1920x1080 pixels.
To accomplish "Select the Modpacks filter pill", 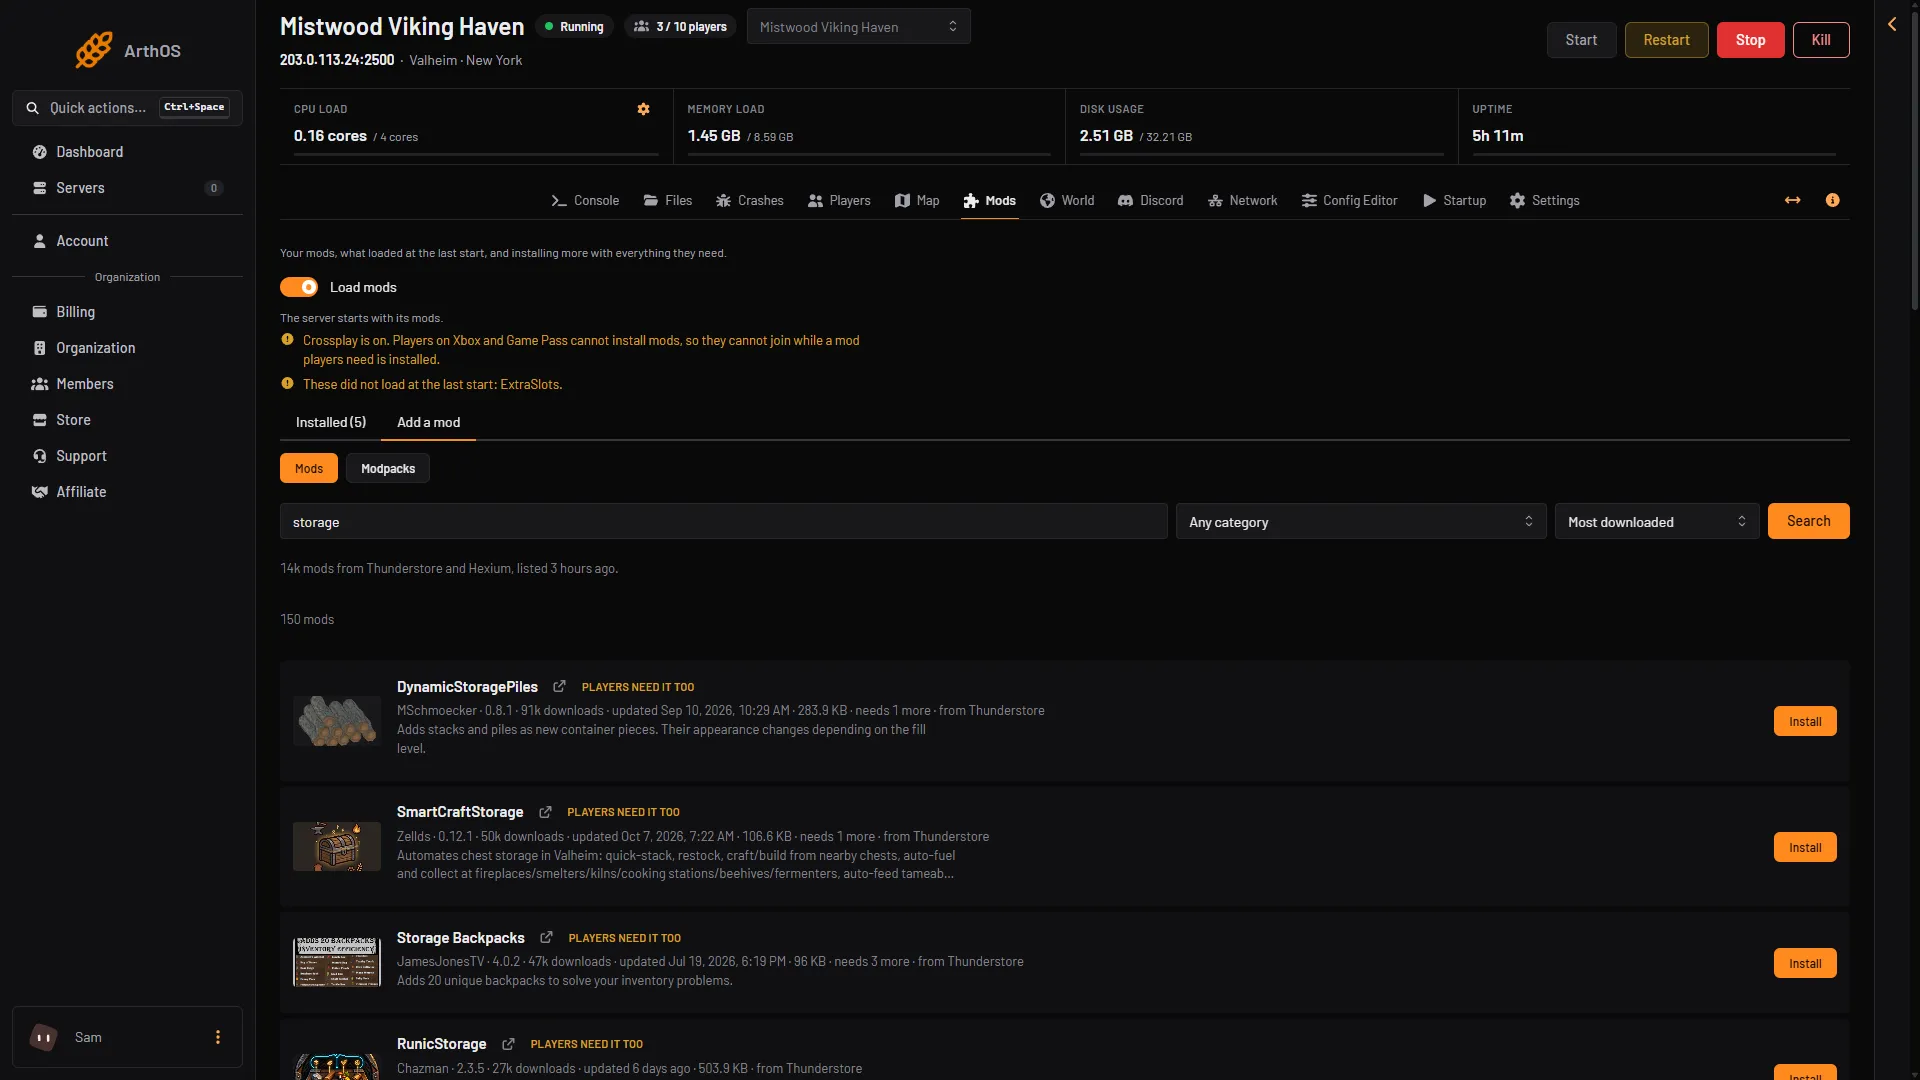I will pyautogui.click(x=388, y=468).
